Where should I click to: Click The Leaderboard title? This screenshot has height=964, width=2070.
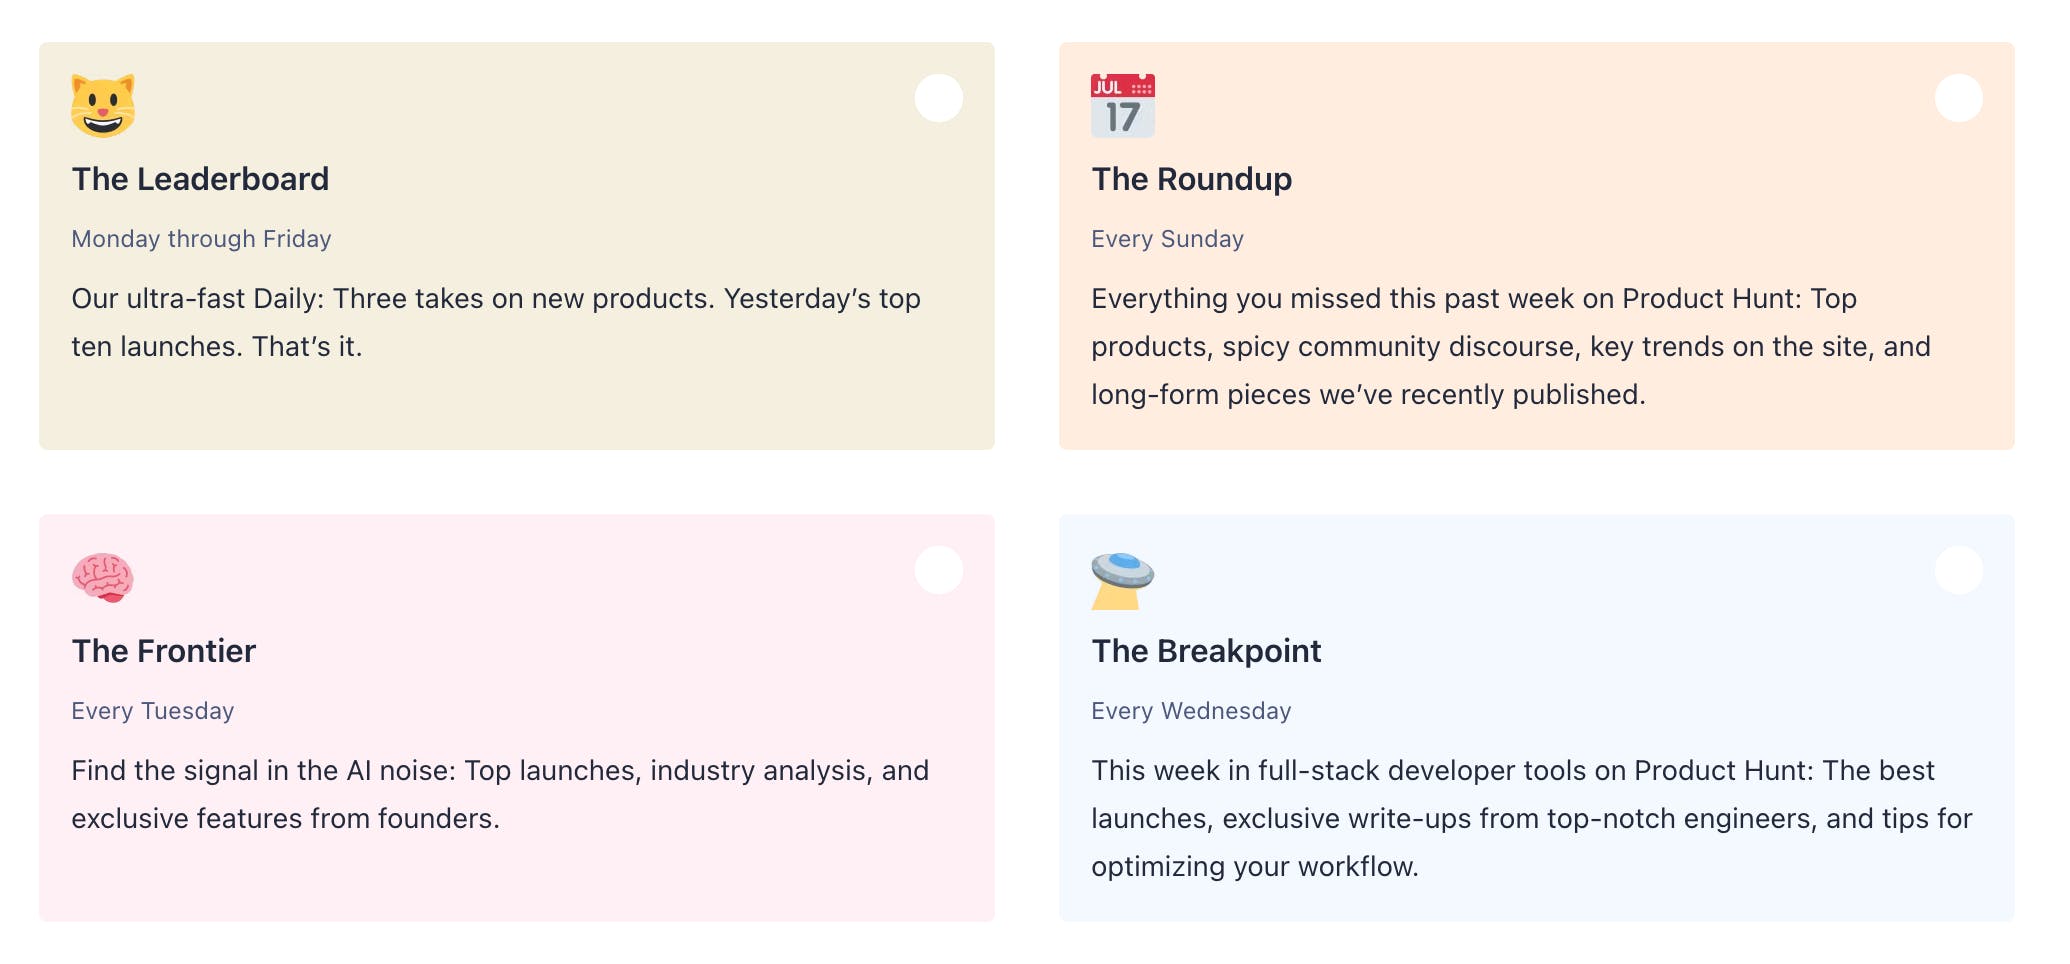(200, 179)
